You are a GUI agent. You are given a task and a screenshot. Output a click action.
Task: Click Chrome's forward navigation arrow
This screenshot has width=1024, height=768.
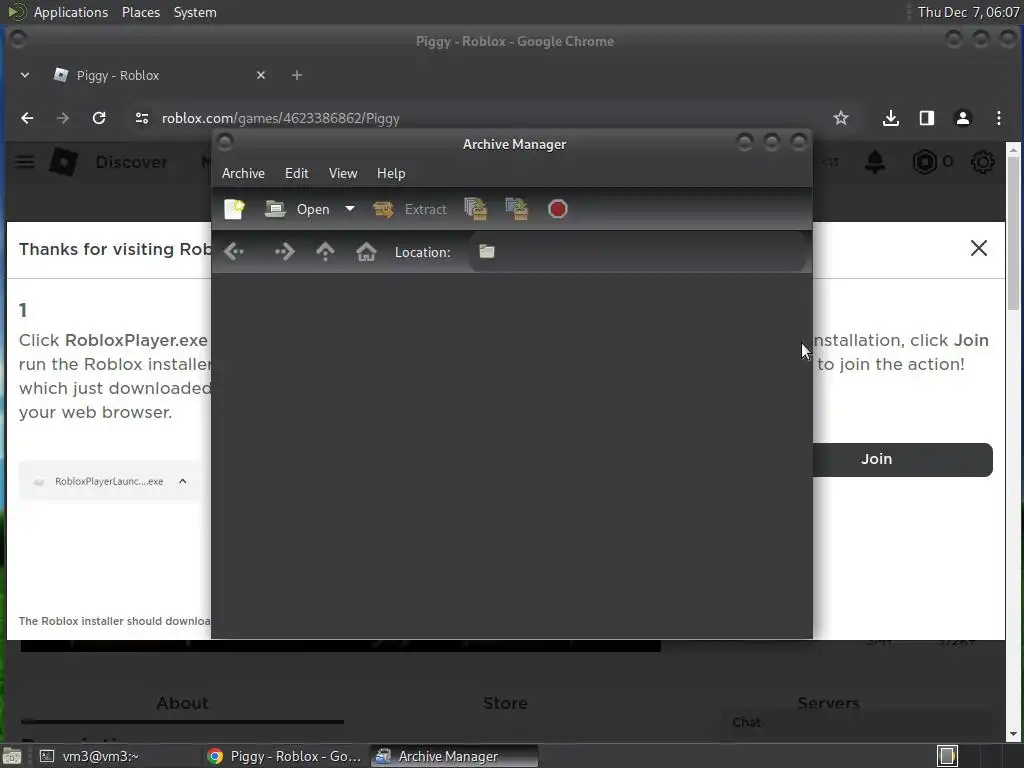(63, 118)
